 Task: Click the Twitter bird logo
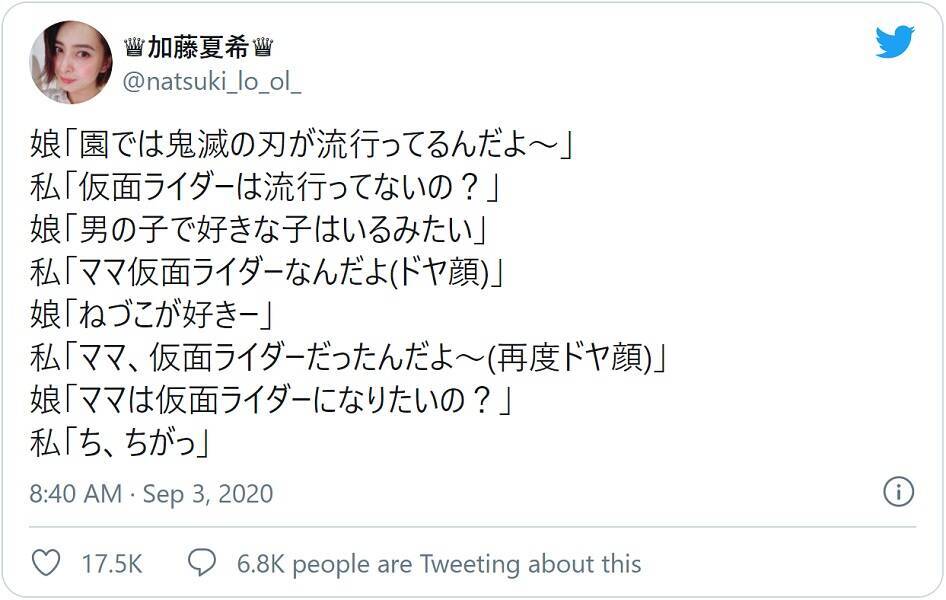coord(895,42)
